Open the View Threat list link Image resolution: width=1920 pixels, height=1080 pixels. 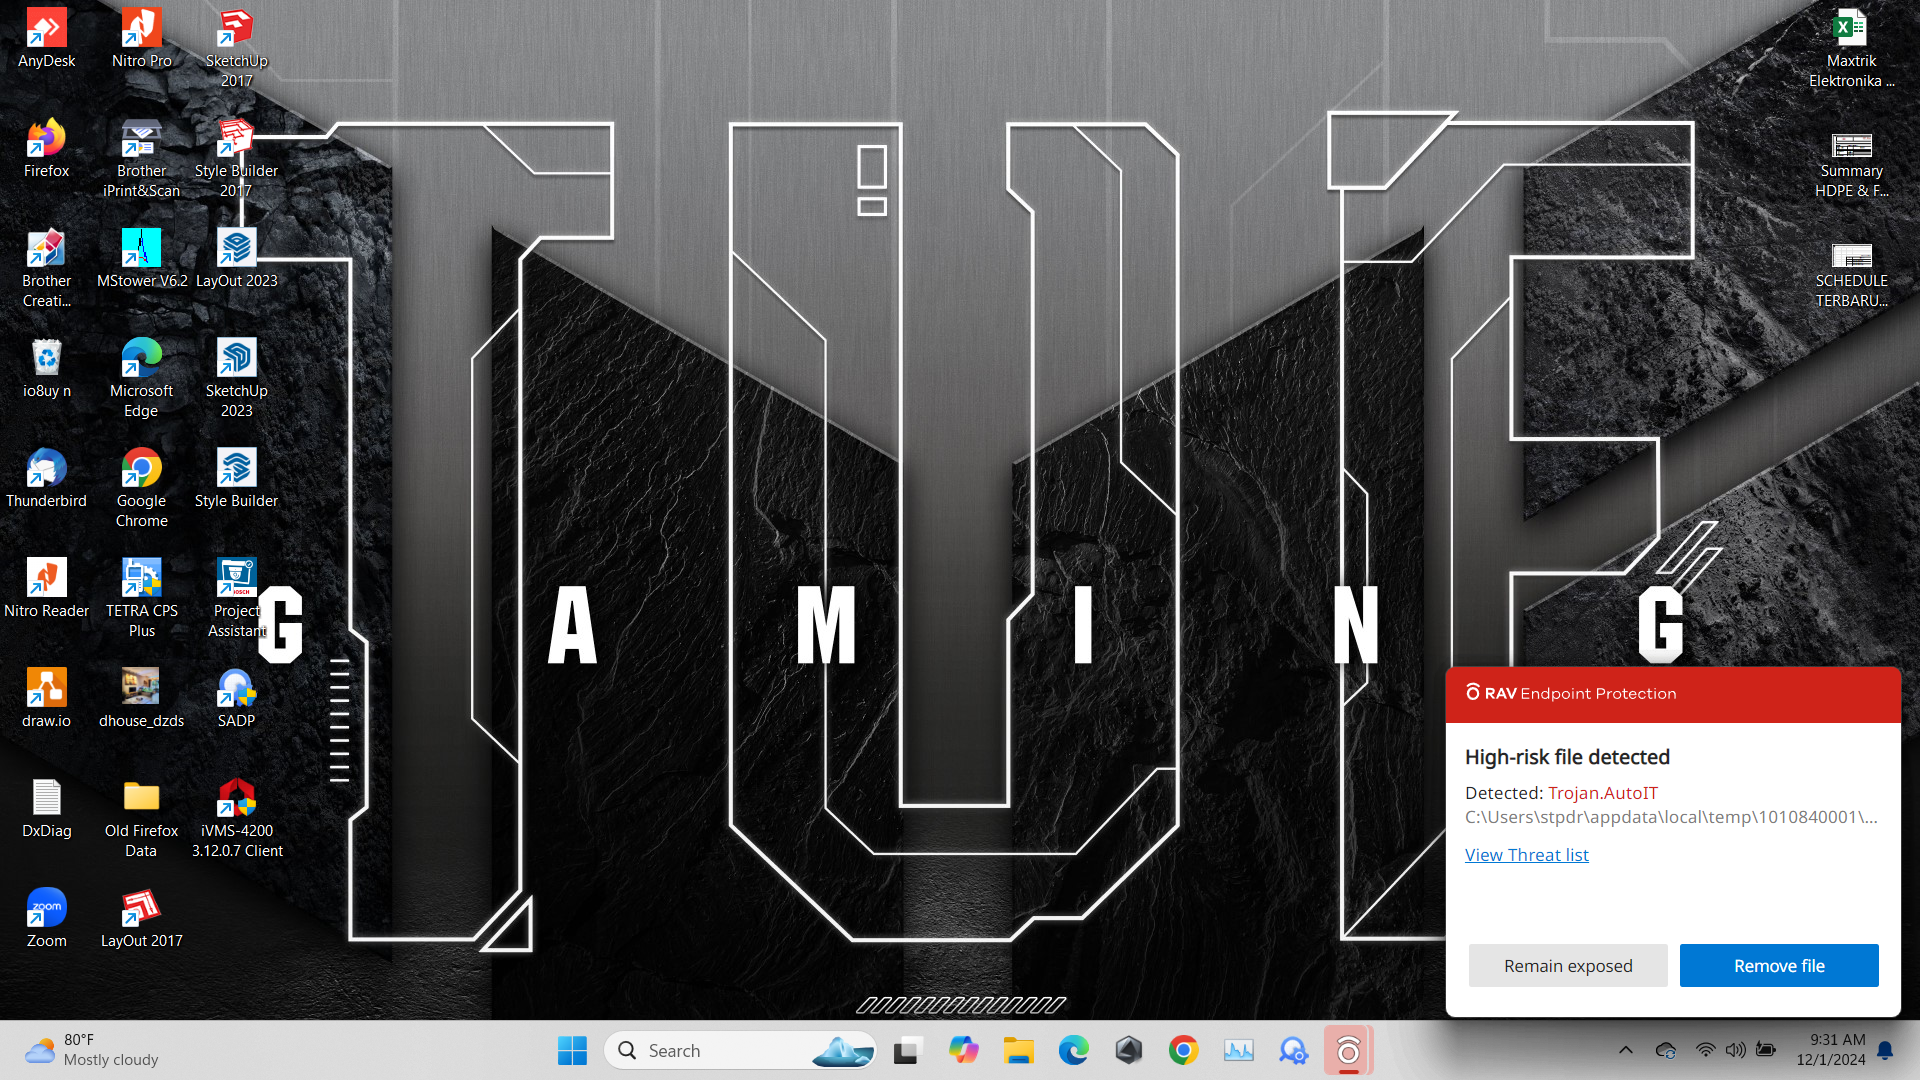[1526, 855]
